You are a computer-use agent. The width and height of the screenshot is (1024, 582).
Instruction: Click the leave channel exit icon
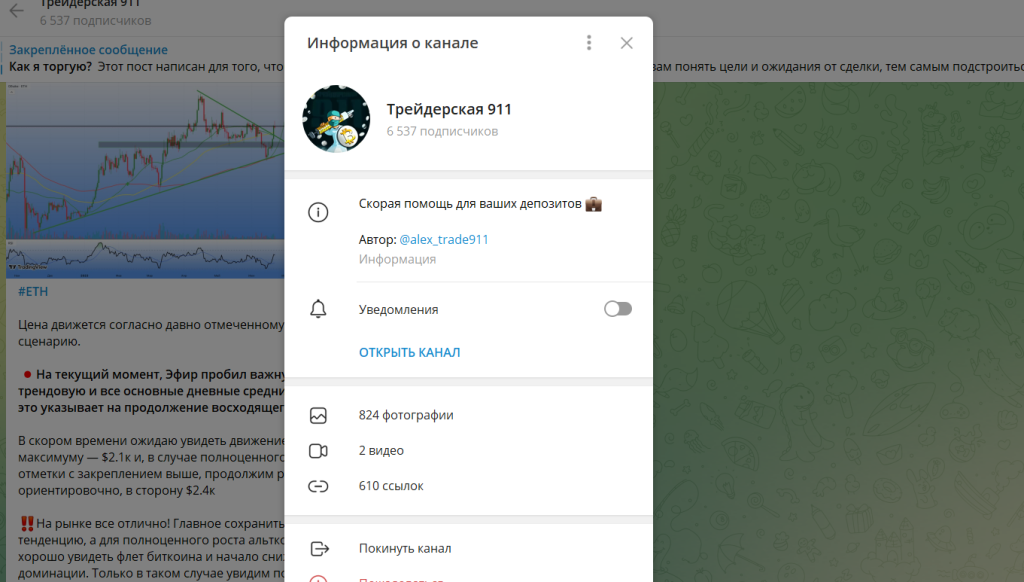[319, 549]
